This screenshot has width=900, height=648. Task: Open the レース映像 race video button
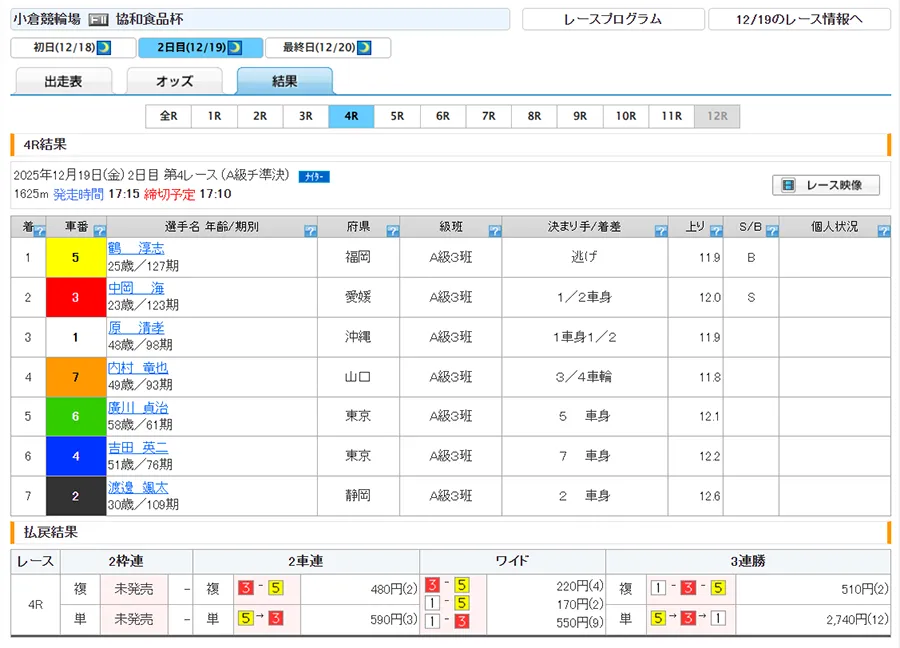point(825,185)
